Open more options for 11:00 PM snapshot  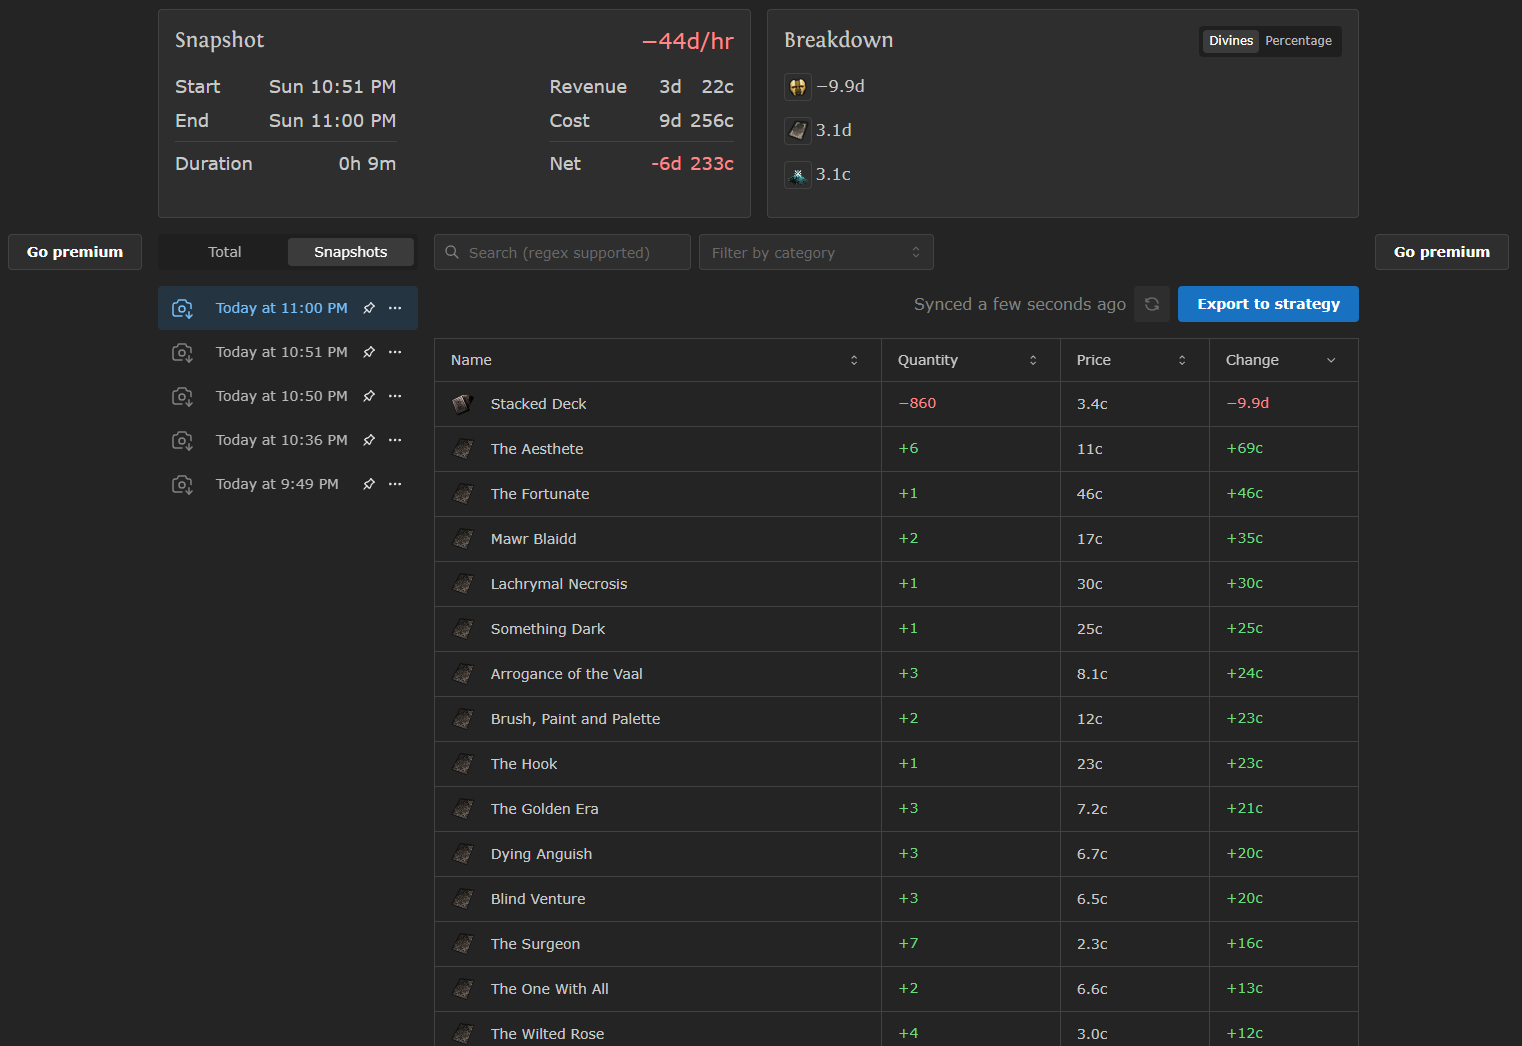pos(395,308)
